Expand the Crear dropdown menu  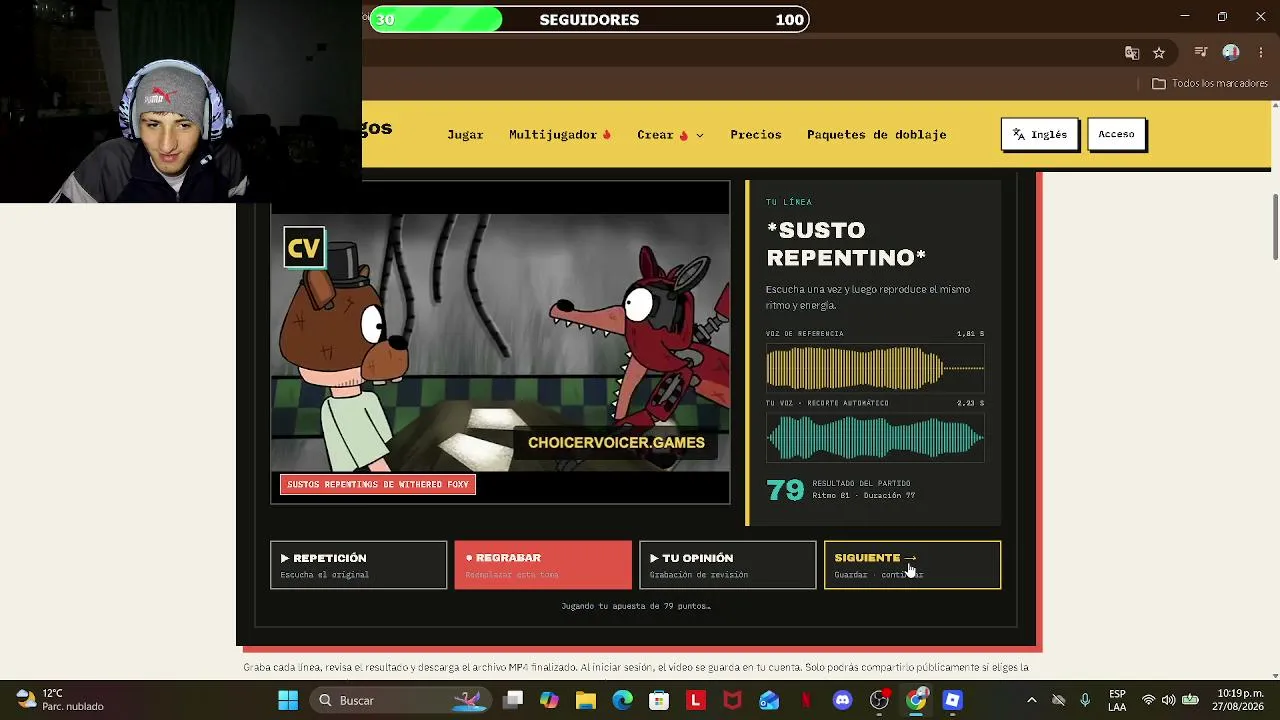click(x=670, y=135)
